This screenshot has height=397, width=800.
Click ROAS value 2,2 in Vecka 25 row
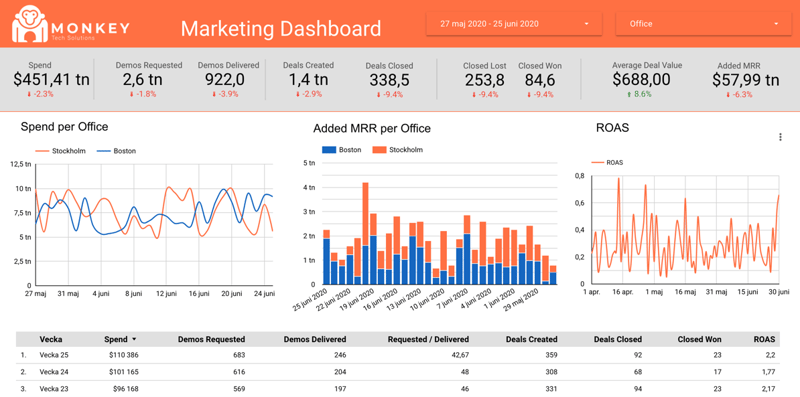(x=770, y=355)
